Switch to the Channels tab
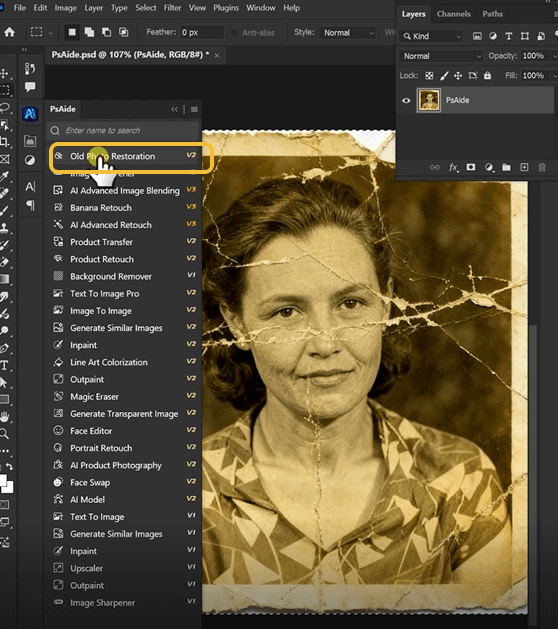This screenshot has height=629, width=558. (x=454, y=14)
